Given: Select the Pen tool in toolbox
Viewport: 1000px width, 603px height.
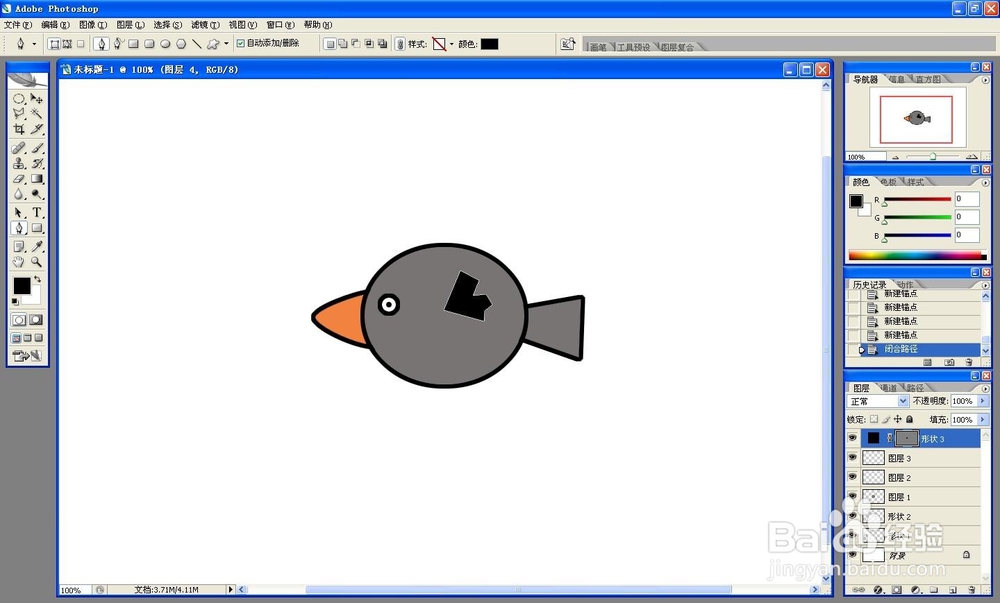Looking at the screenshot, I should coord(18,228).
